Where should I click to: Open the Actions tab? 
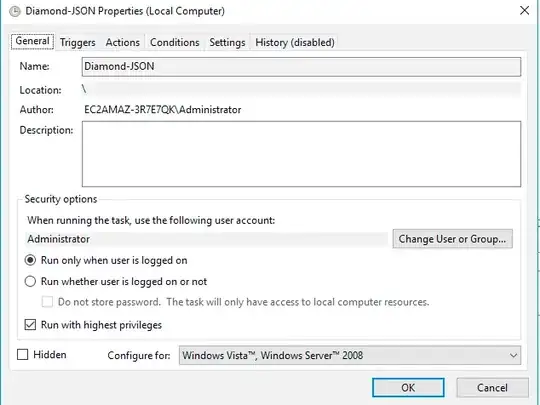point(123,42)
